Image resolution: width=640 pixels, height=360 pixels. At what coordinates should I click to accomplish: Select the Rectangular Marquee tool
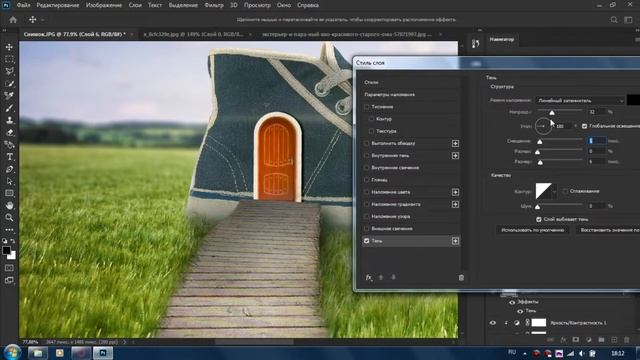pos(9,59)
